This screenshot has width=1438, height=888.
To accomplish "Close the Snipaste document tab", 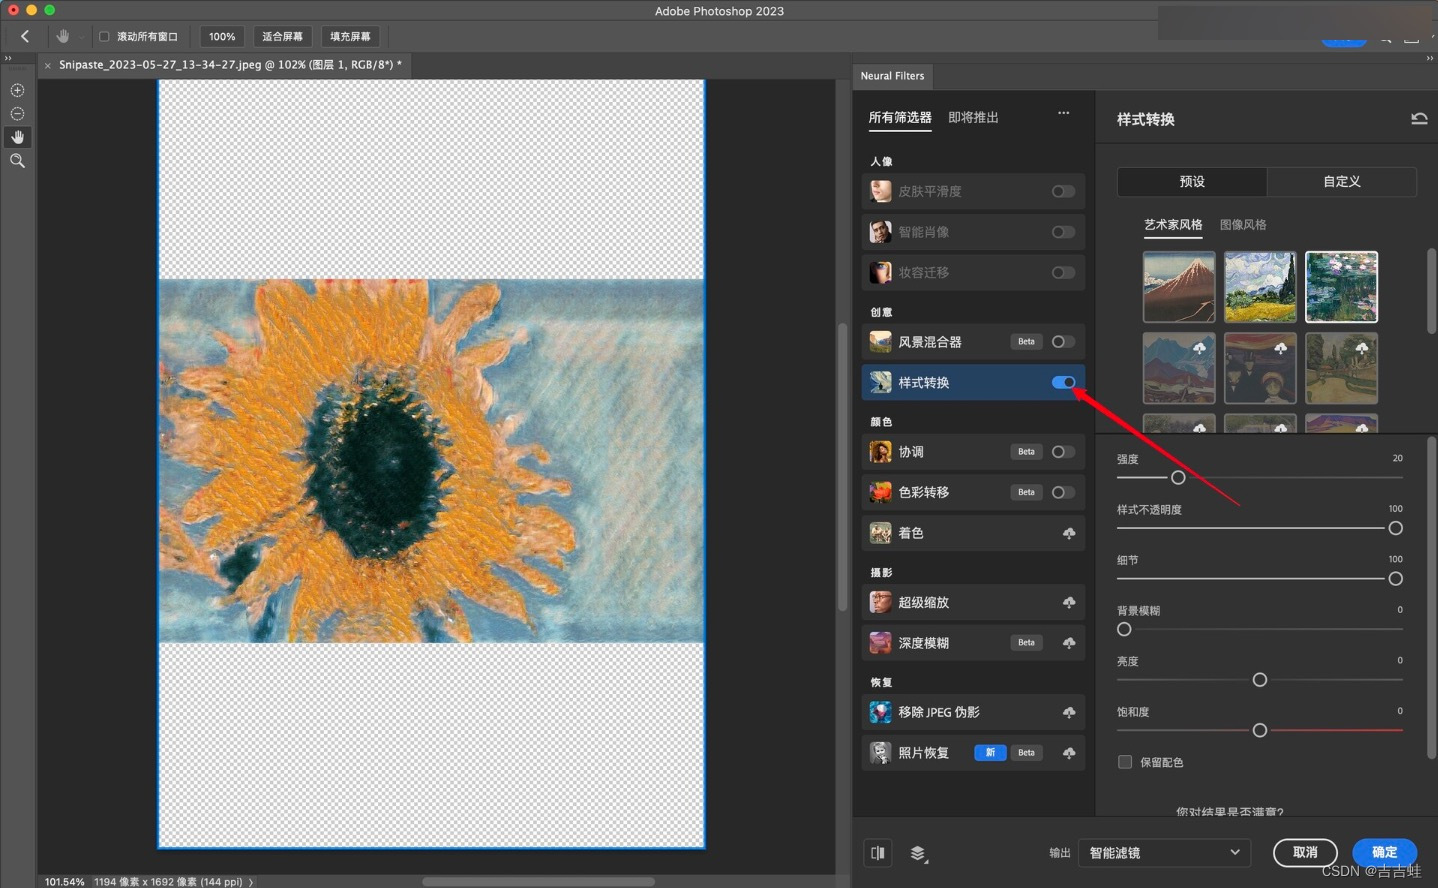I will click(x=47, y=65).
